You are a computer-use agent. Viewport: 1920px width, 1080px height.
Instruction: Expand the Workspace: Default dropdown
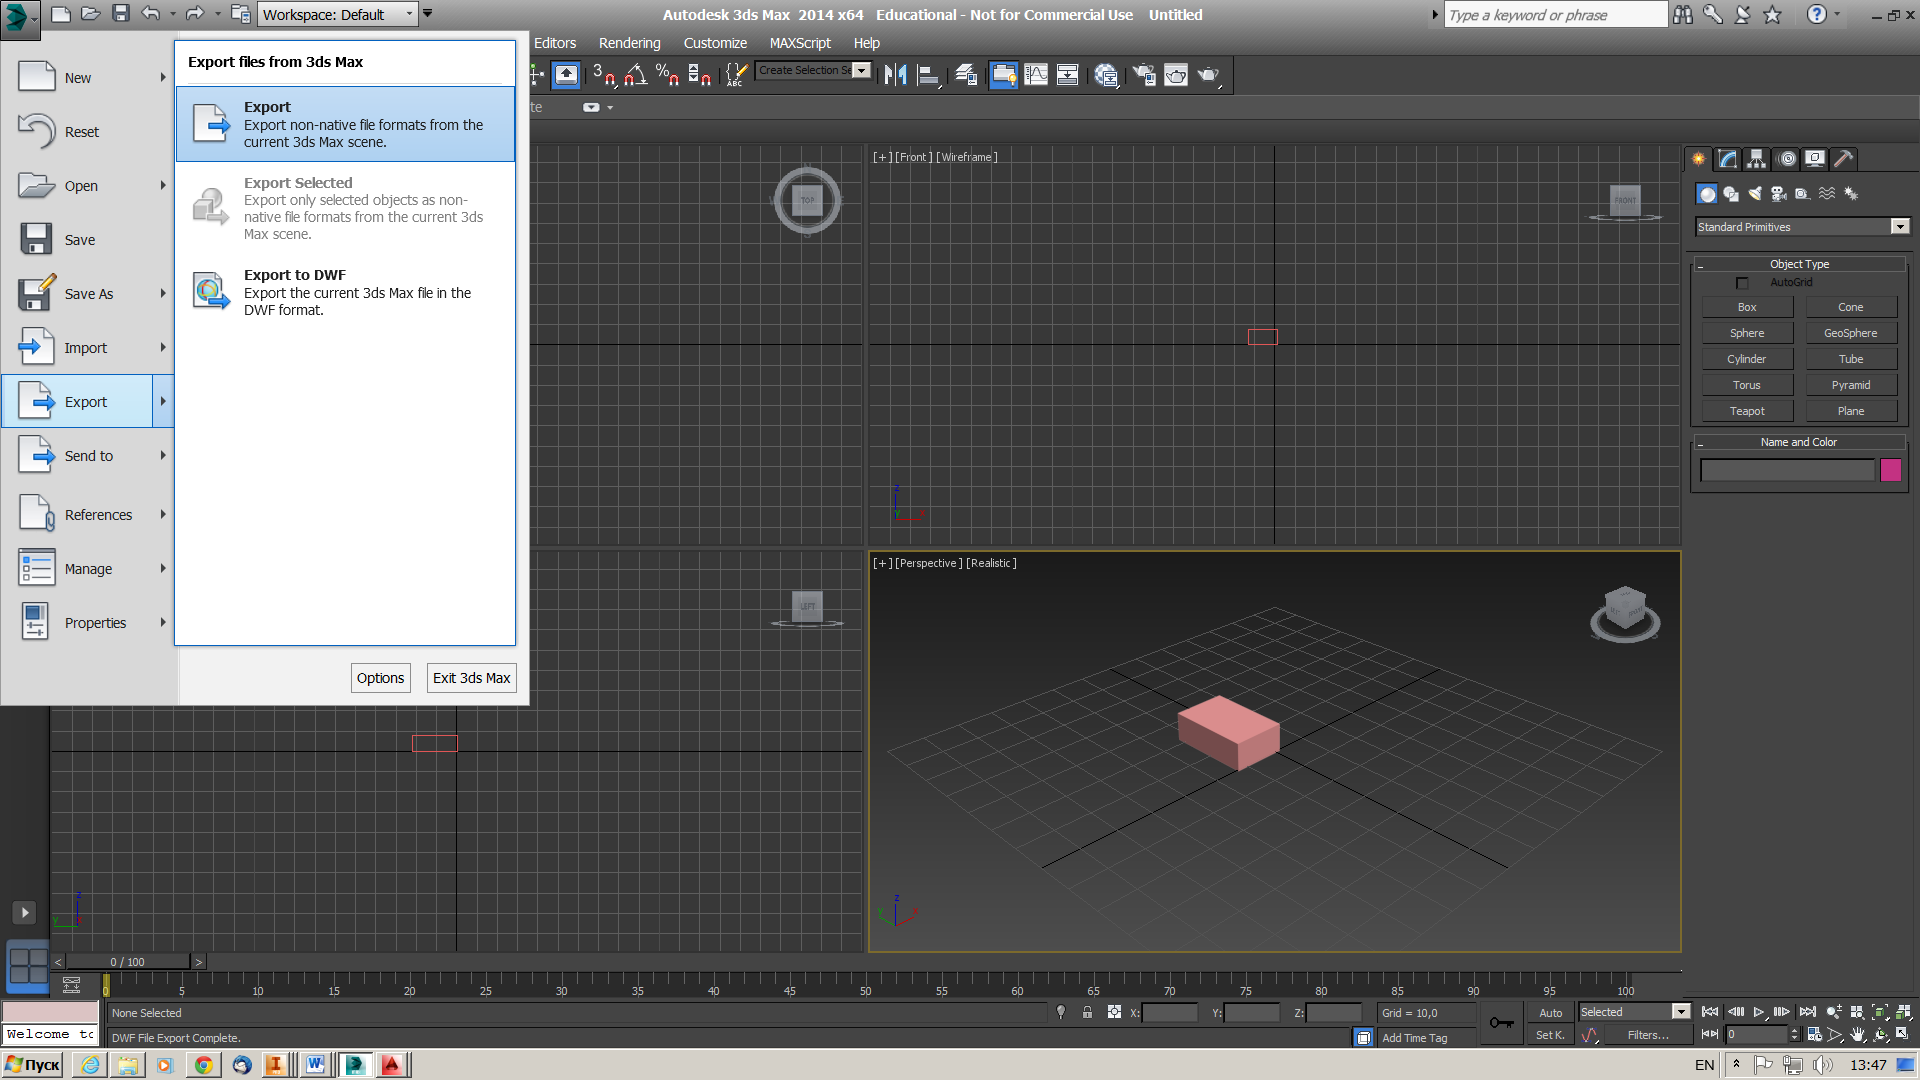coord(409,14)
